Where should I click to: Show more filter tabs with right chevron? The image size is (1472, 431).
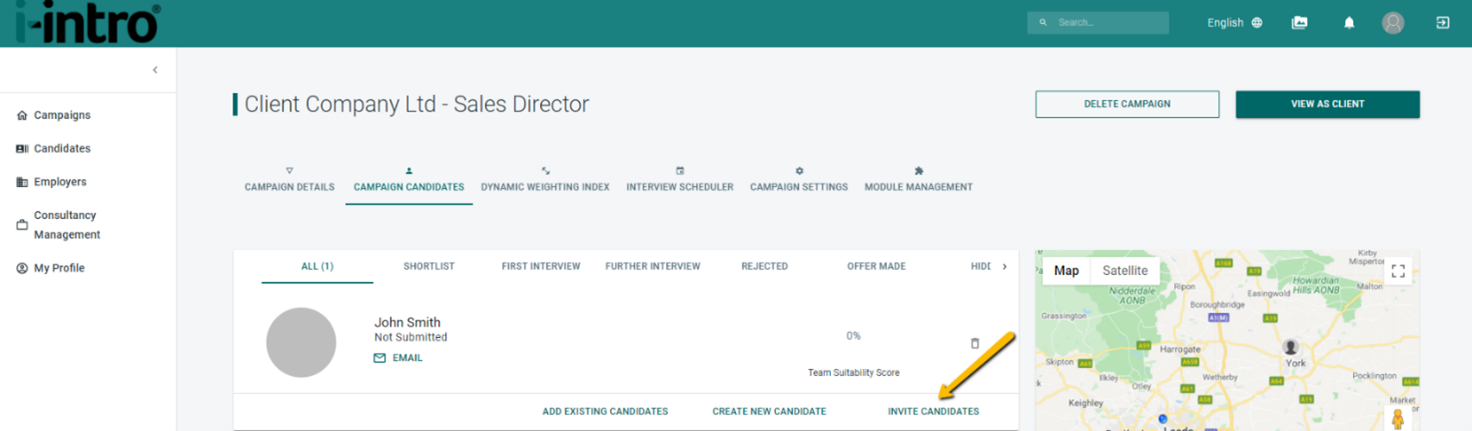[x=1005, y=266]
